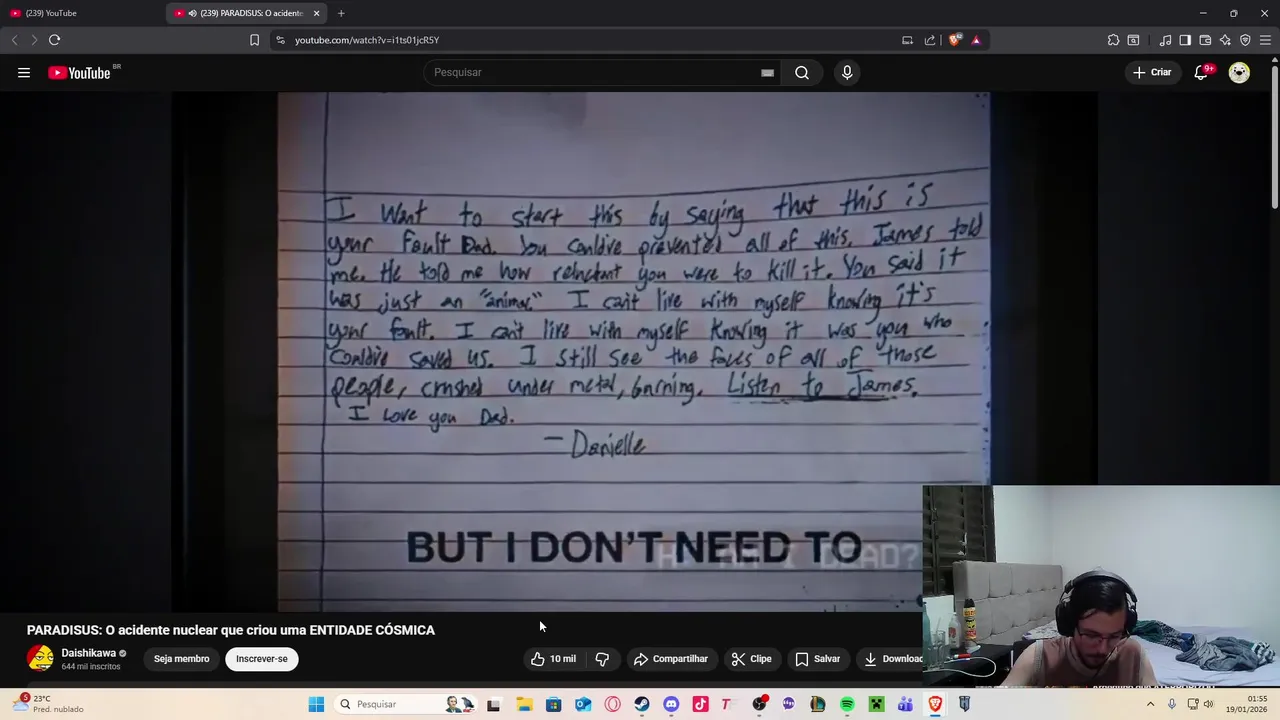Click the URL in the address bar
Screen dimensions: 1280x720
(367, 40)
